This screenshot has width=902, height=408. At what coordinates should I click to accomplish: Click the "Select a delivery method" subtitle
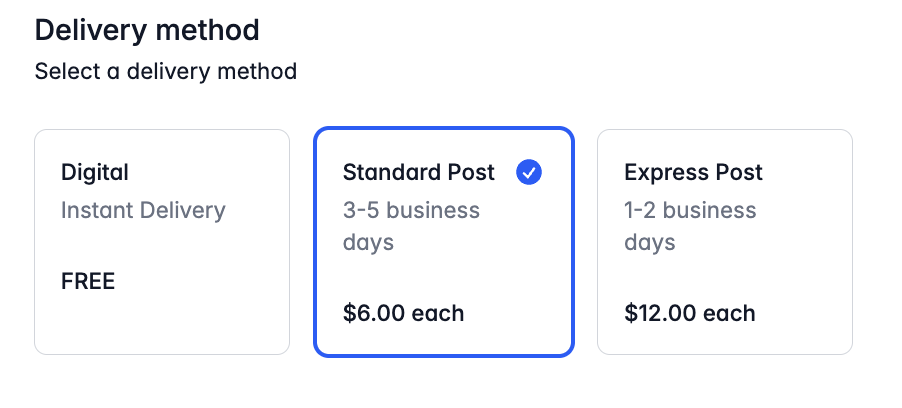coord(166,71)
